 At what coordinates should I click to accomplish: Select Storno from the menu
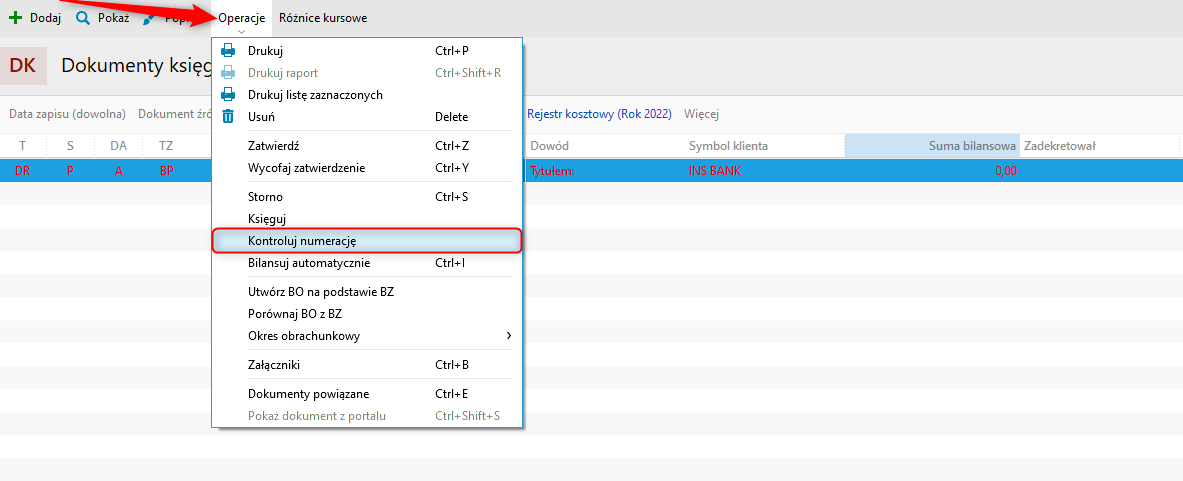click(265, 197)
